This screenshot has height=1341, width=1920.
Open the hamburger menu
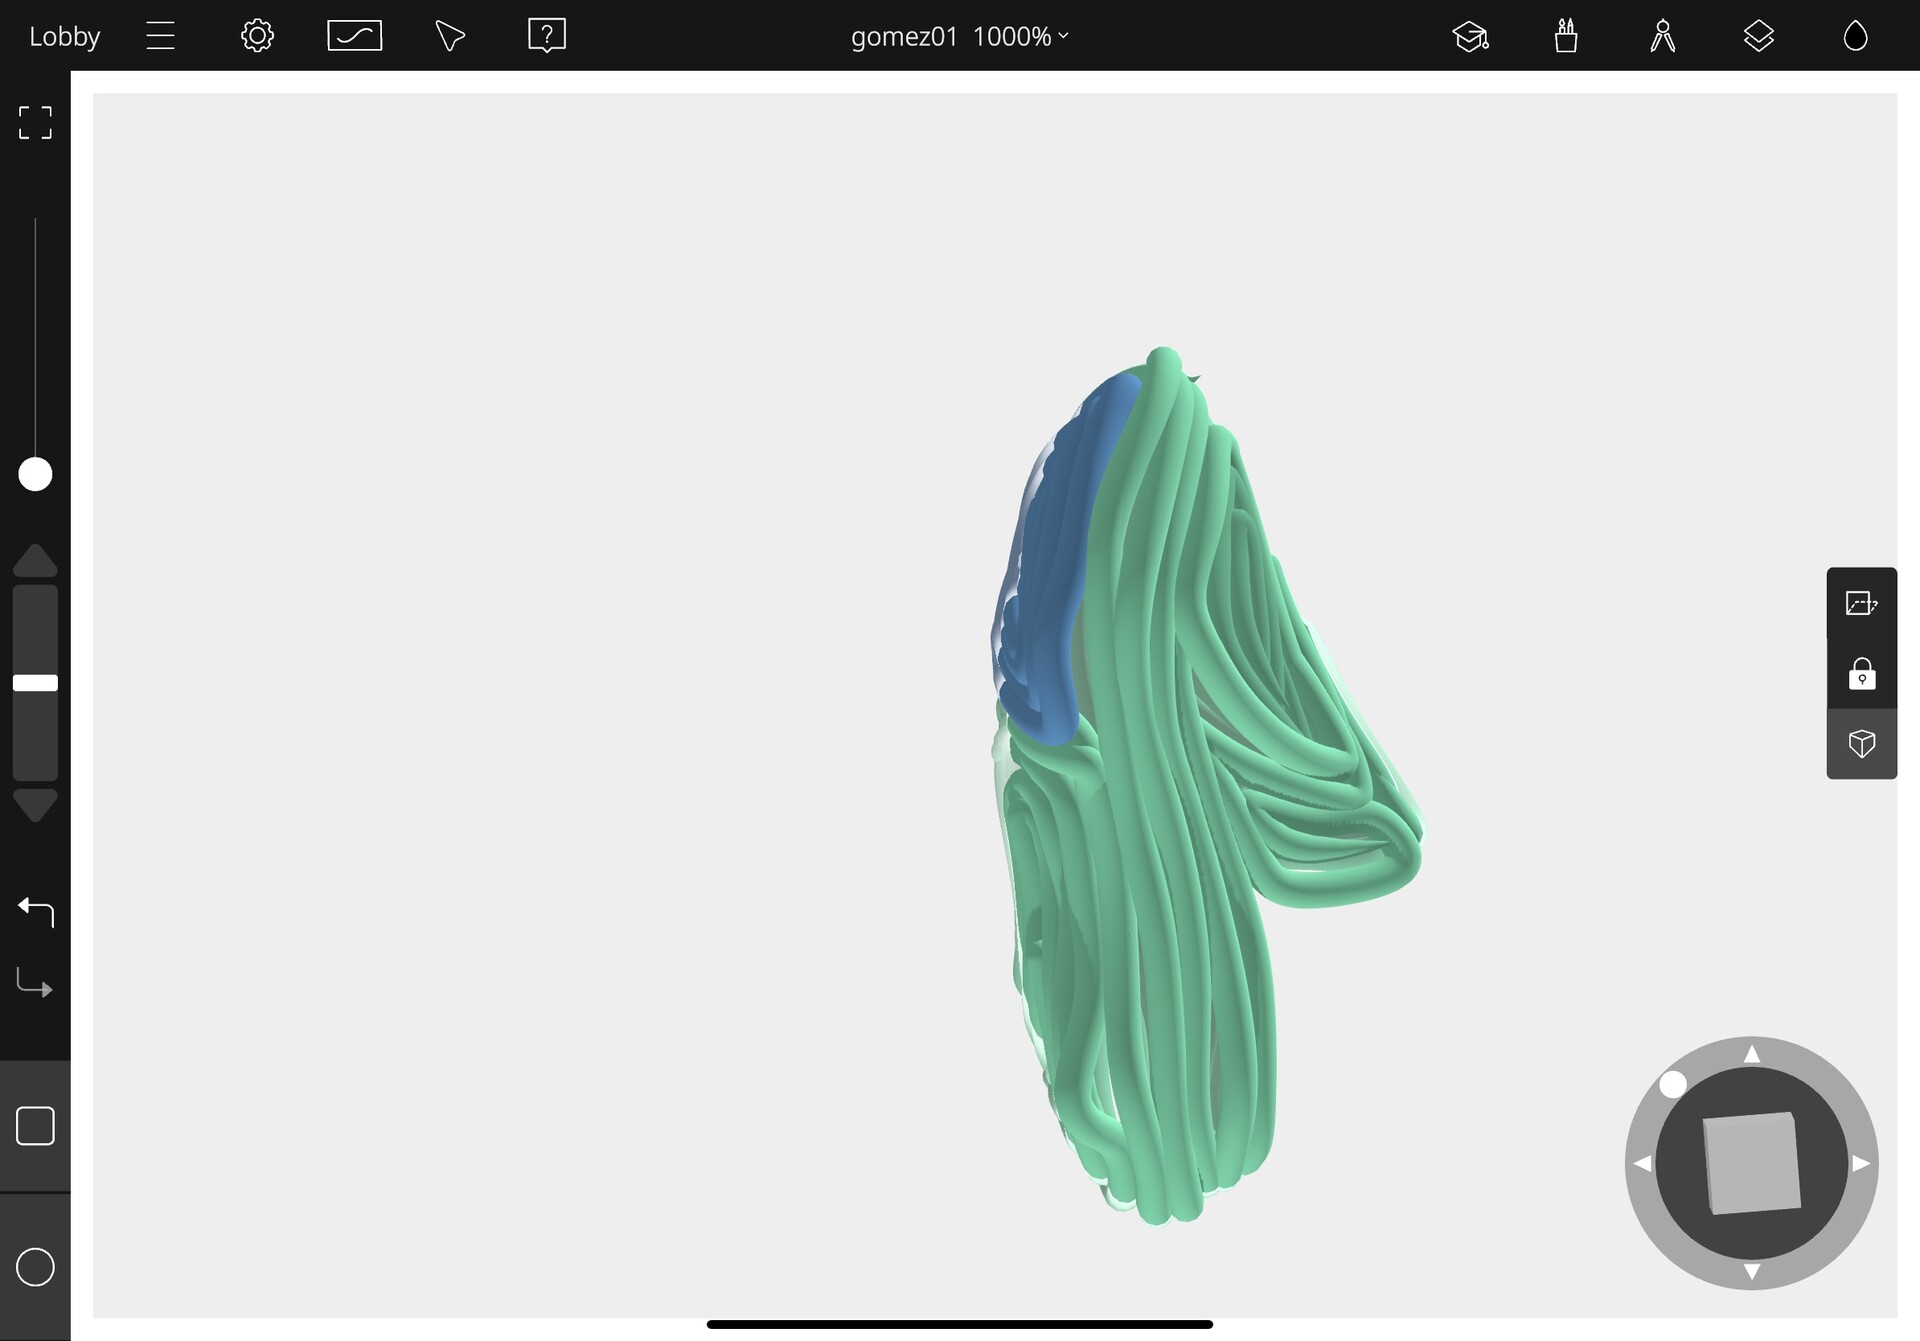click(x=160, y=35)
